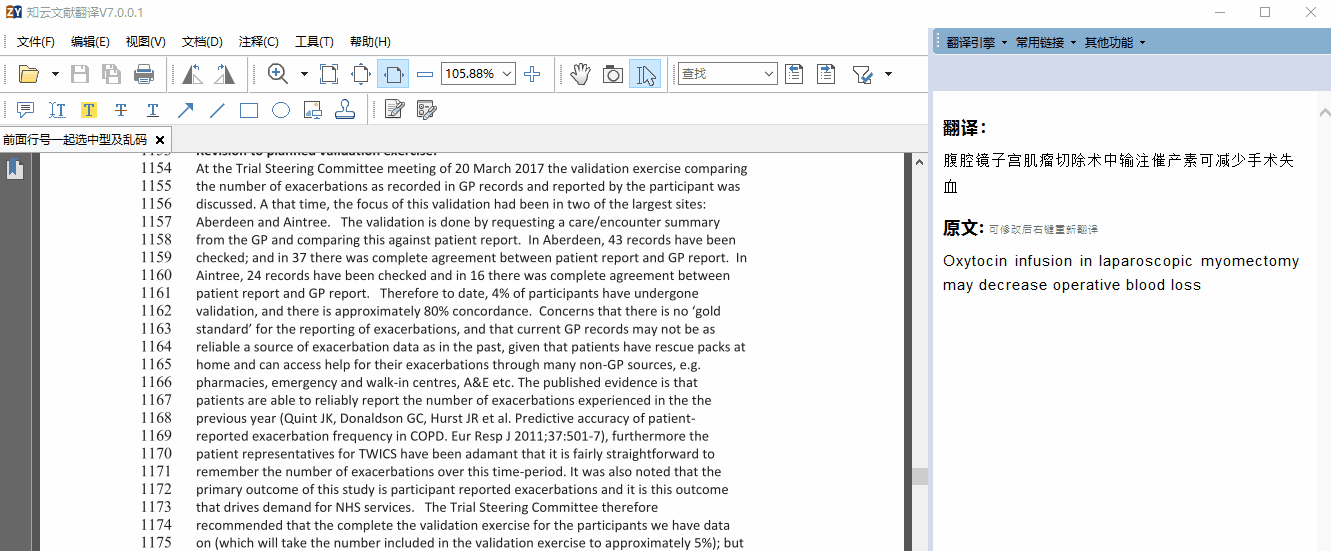Collapse translation panel with top-right chevron
Screen dimensions: 1331x551
1324,112
